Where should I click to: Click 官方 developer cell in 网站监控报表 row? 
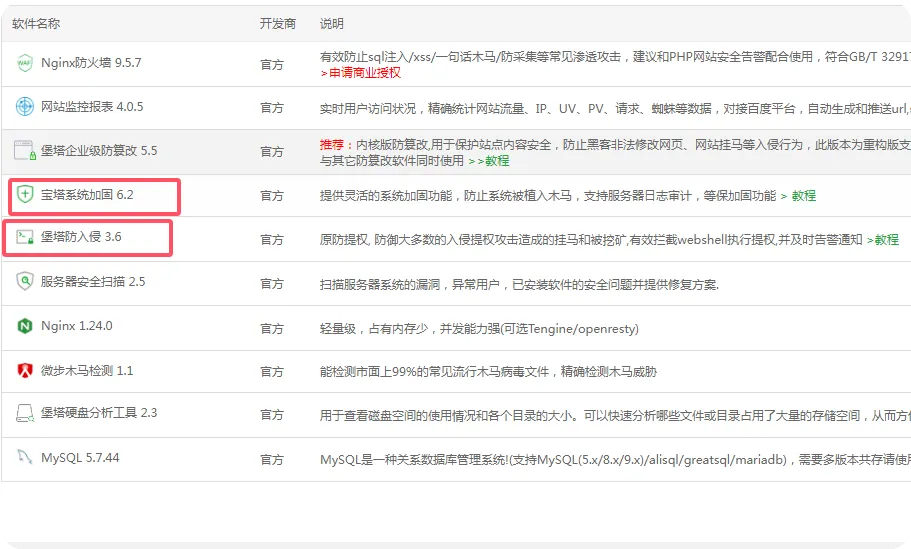coord(272,108)
